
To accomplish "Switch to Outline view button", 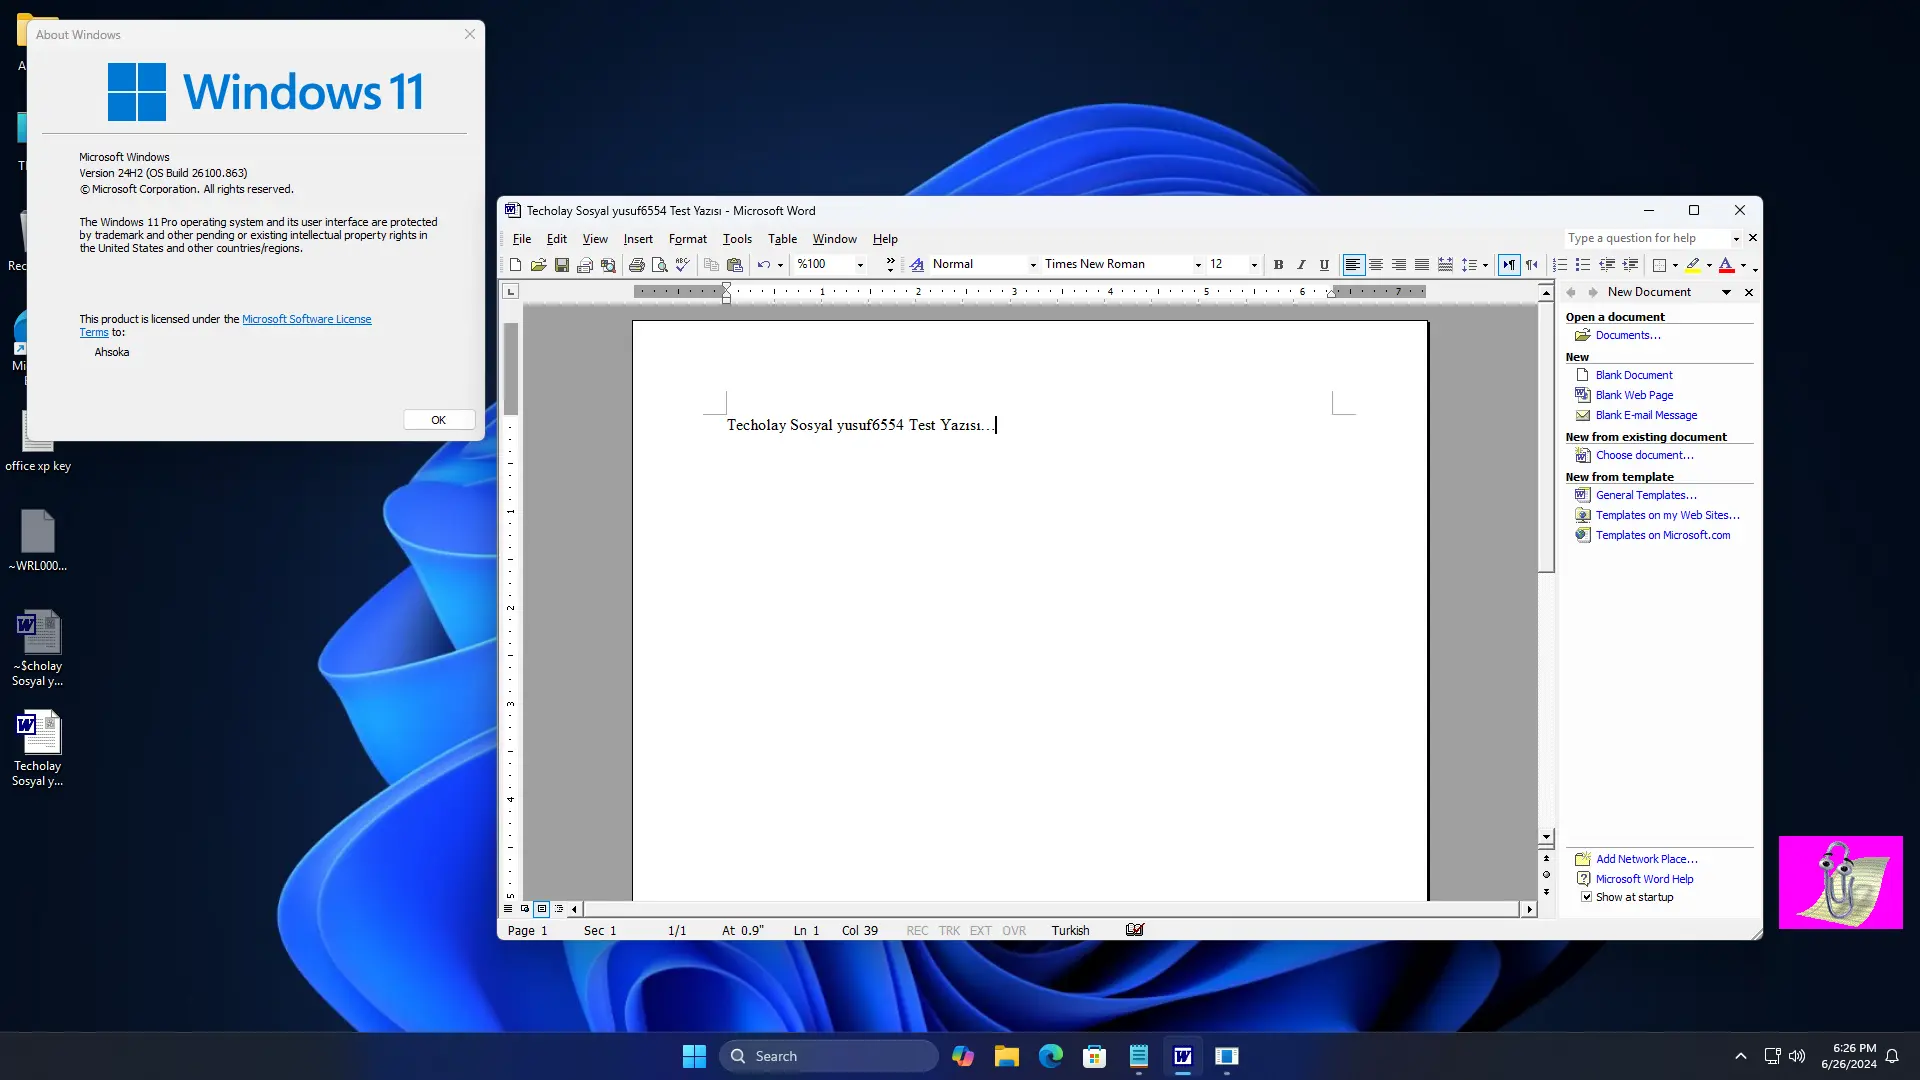I will (x=559, y=909).
